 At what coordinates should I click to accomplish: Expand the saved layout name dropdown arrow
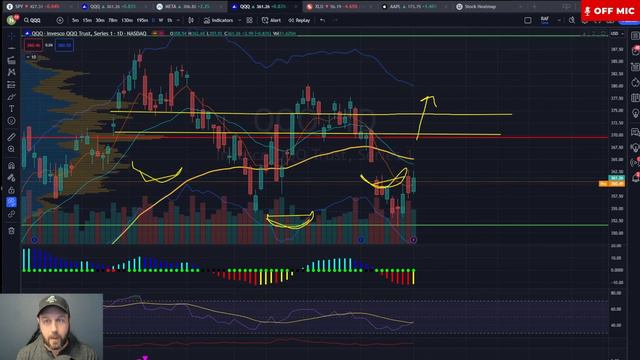(559, 20)
